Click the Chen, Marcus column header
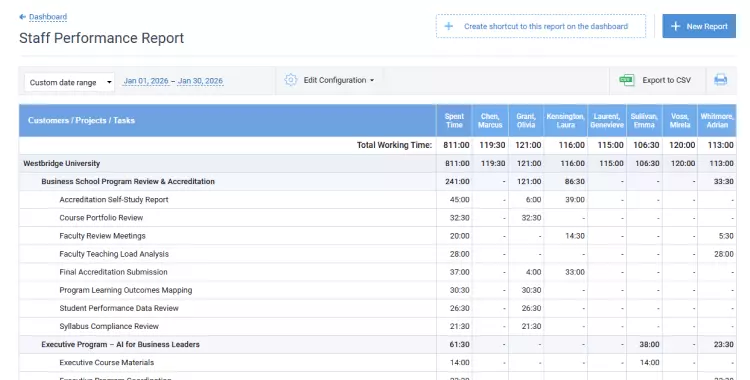Image resolution: width=750 pixels, height=380 pixels. pyautogui.click(x=490, y=120)
